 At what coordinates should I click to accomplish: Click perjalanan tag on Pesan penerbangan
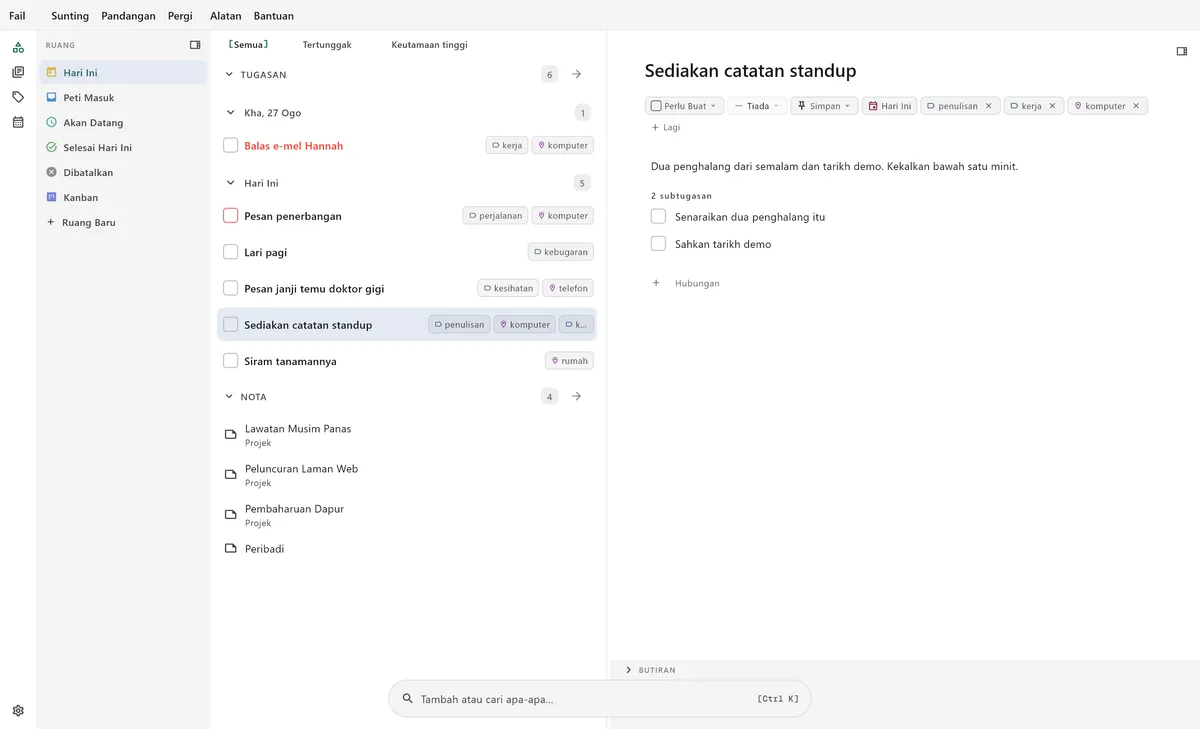coord(495,216)
